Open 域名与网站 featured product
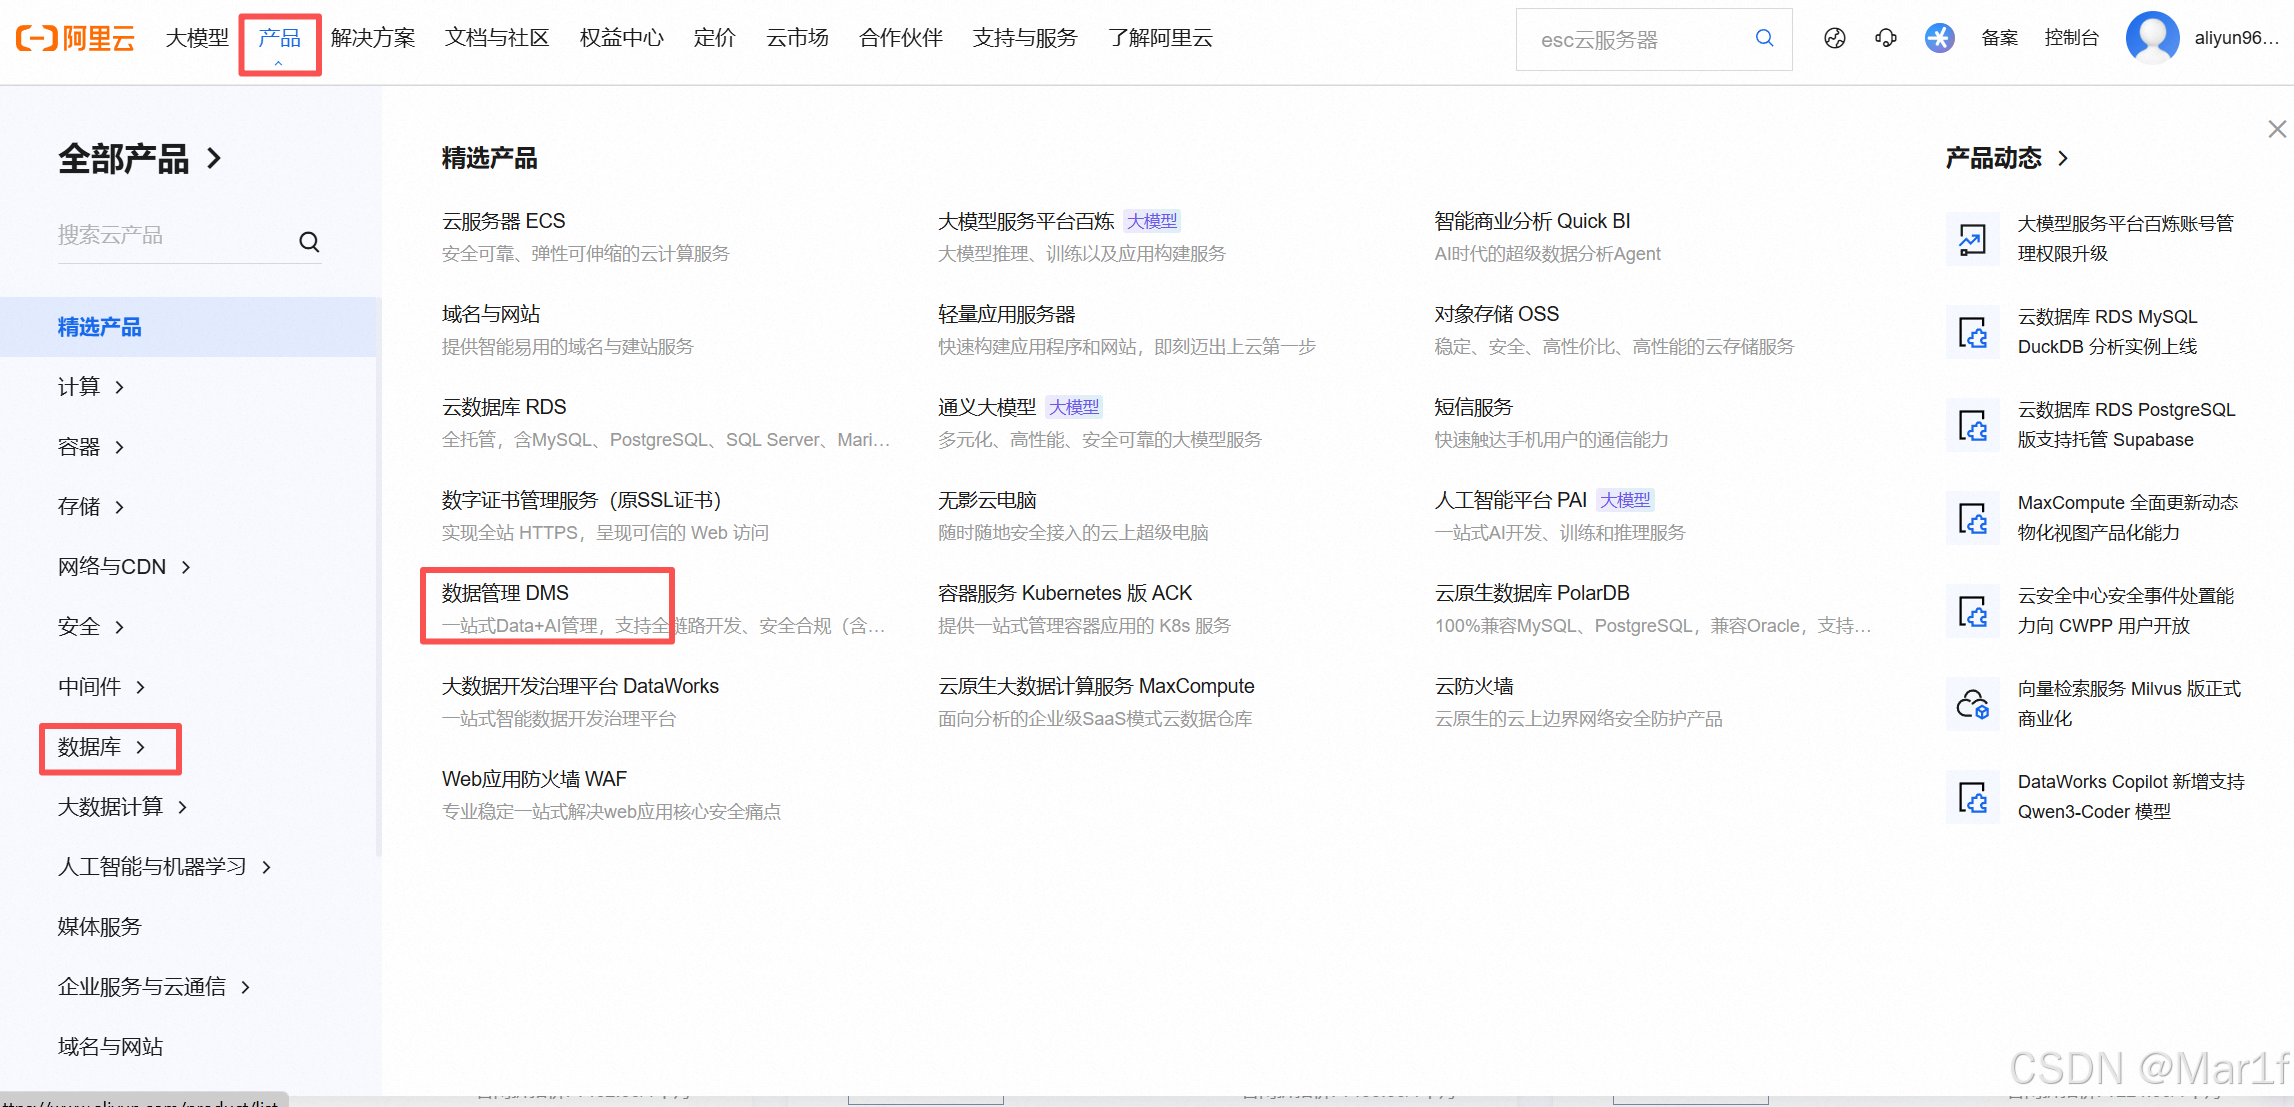This screenshot has width=2294, height=1107. coord(491,314)
